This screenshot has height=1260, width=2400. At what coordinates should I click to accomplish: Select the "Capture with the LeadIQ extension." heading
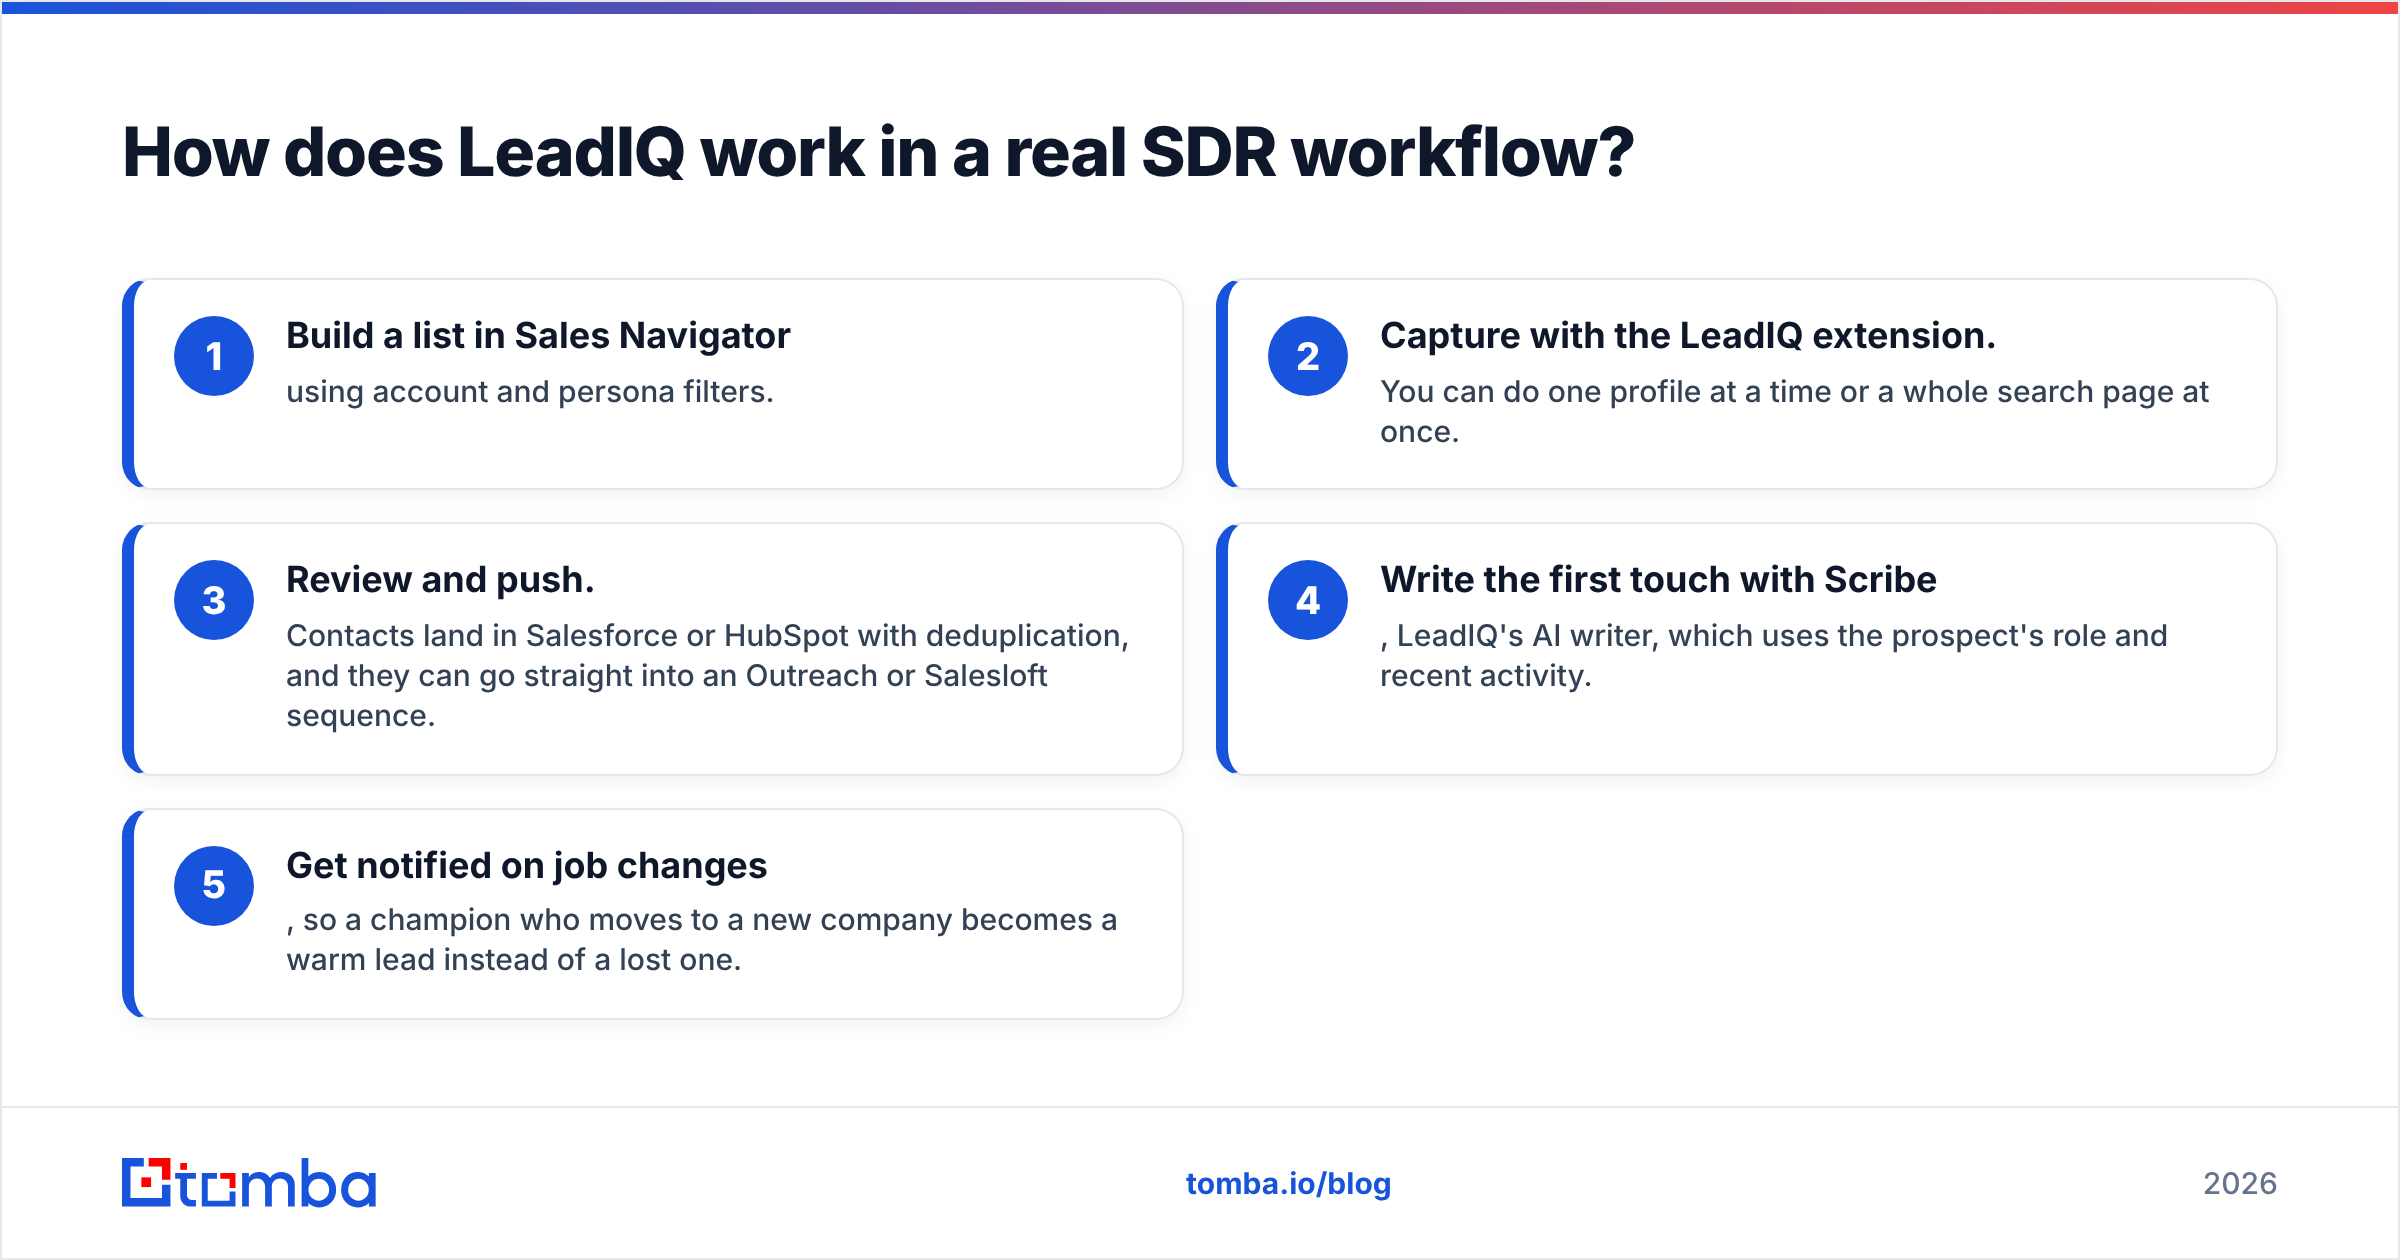pos(1688,336)
